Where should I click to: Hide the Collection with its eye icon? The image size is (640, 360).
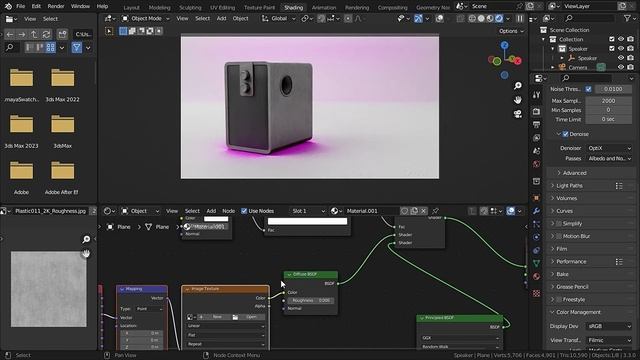click(x=621, y=39)
